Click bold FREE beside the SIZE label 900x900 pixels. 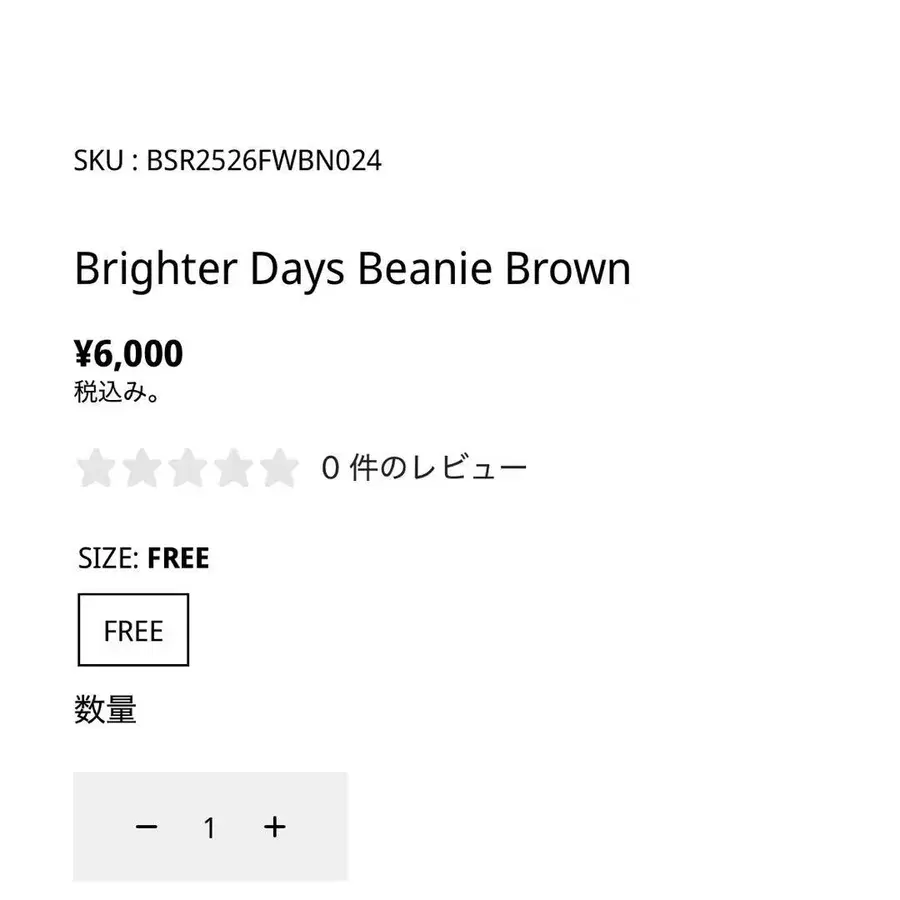pyautogui.click(x=178, y=558)
